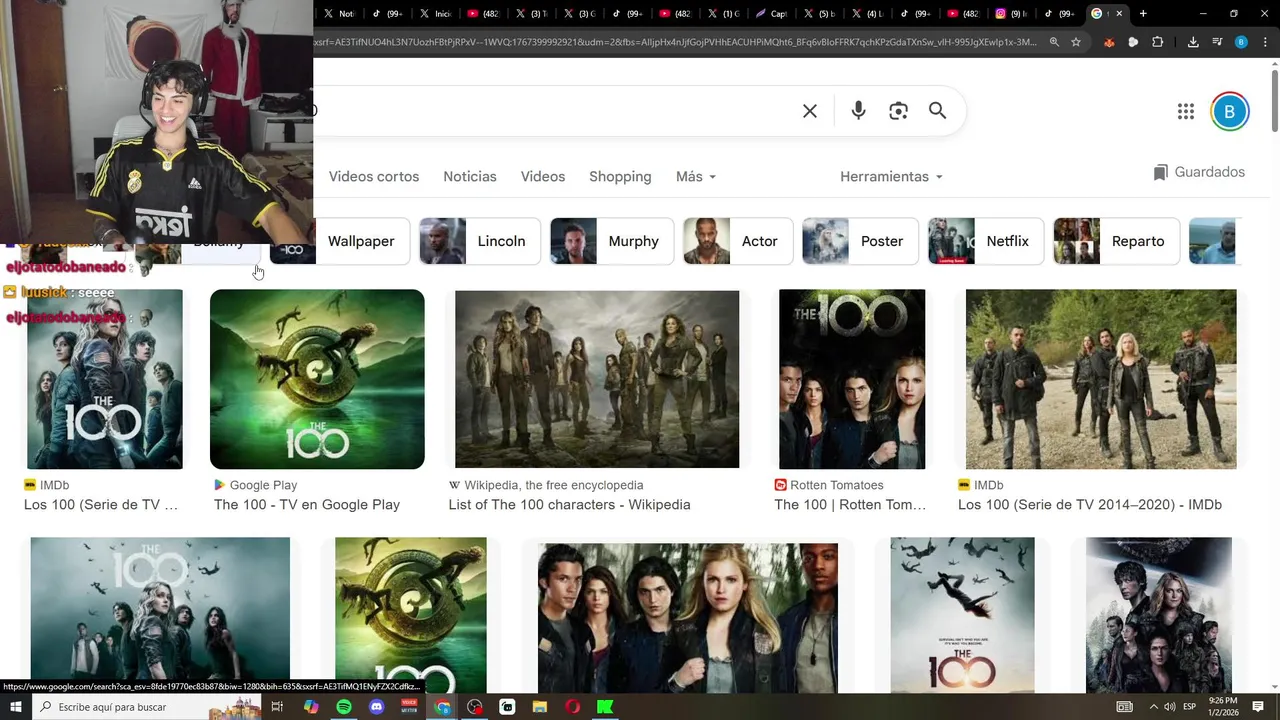Select the Lincoln filter chip
Viewport: 1280px width, 720px height.
(480, 241)
